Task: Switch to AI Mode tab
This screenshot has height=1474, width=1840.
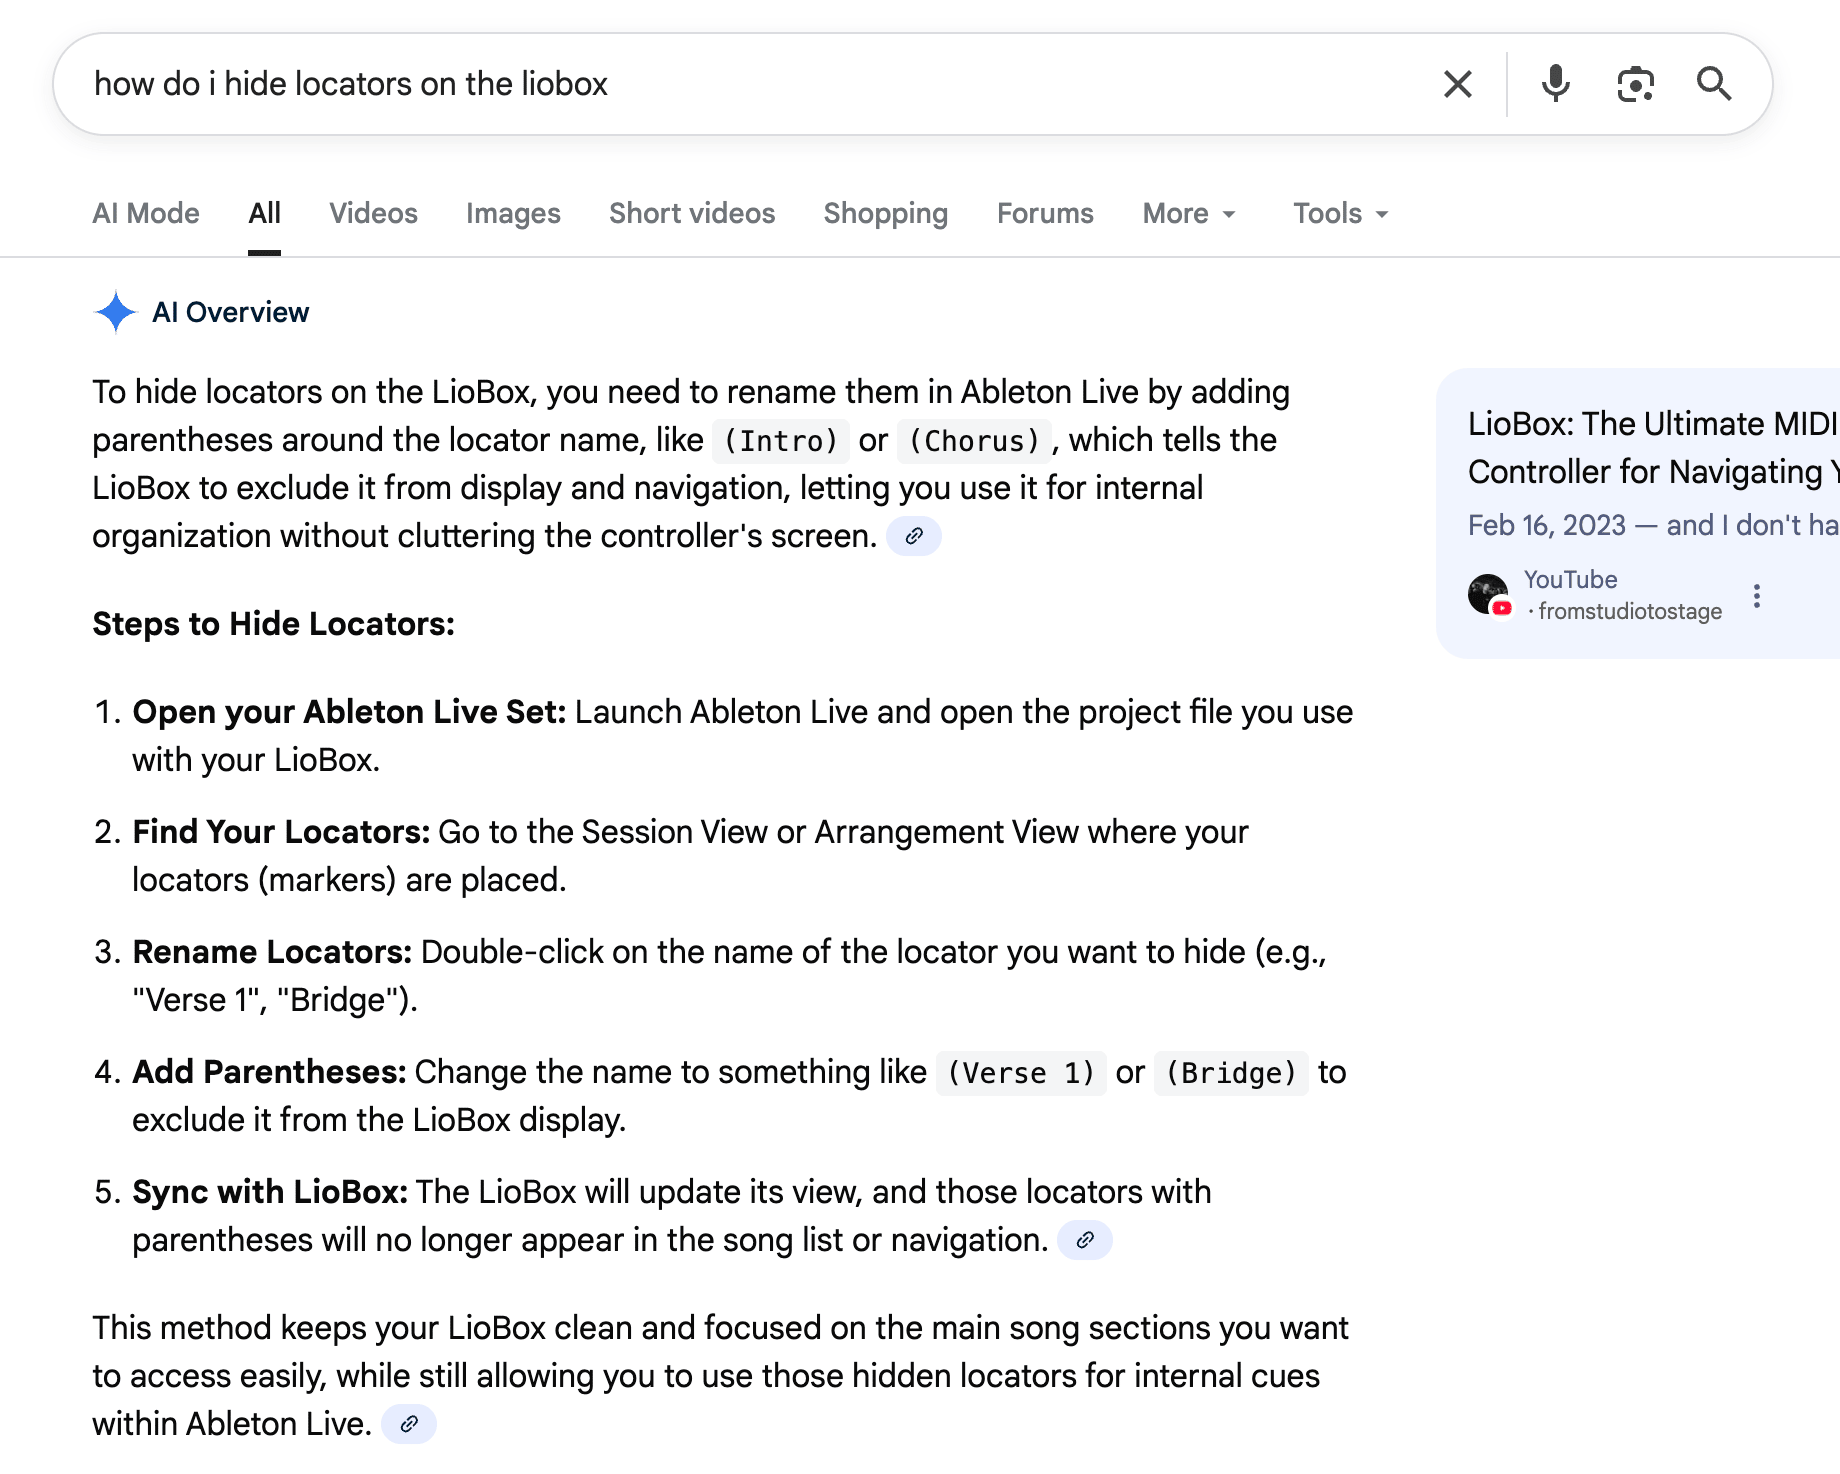Action: (146, 214)
